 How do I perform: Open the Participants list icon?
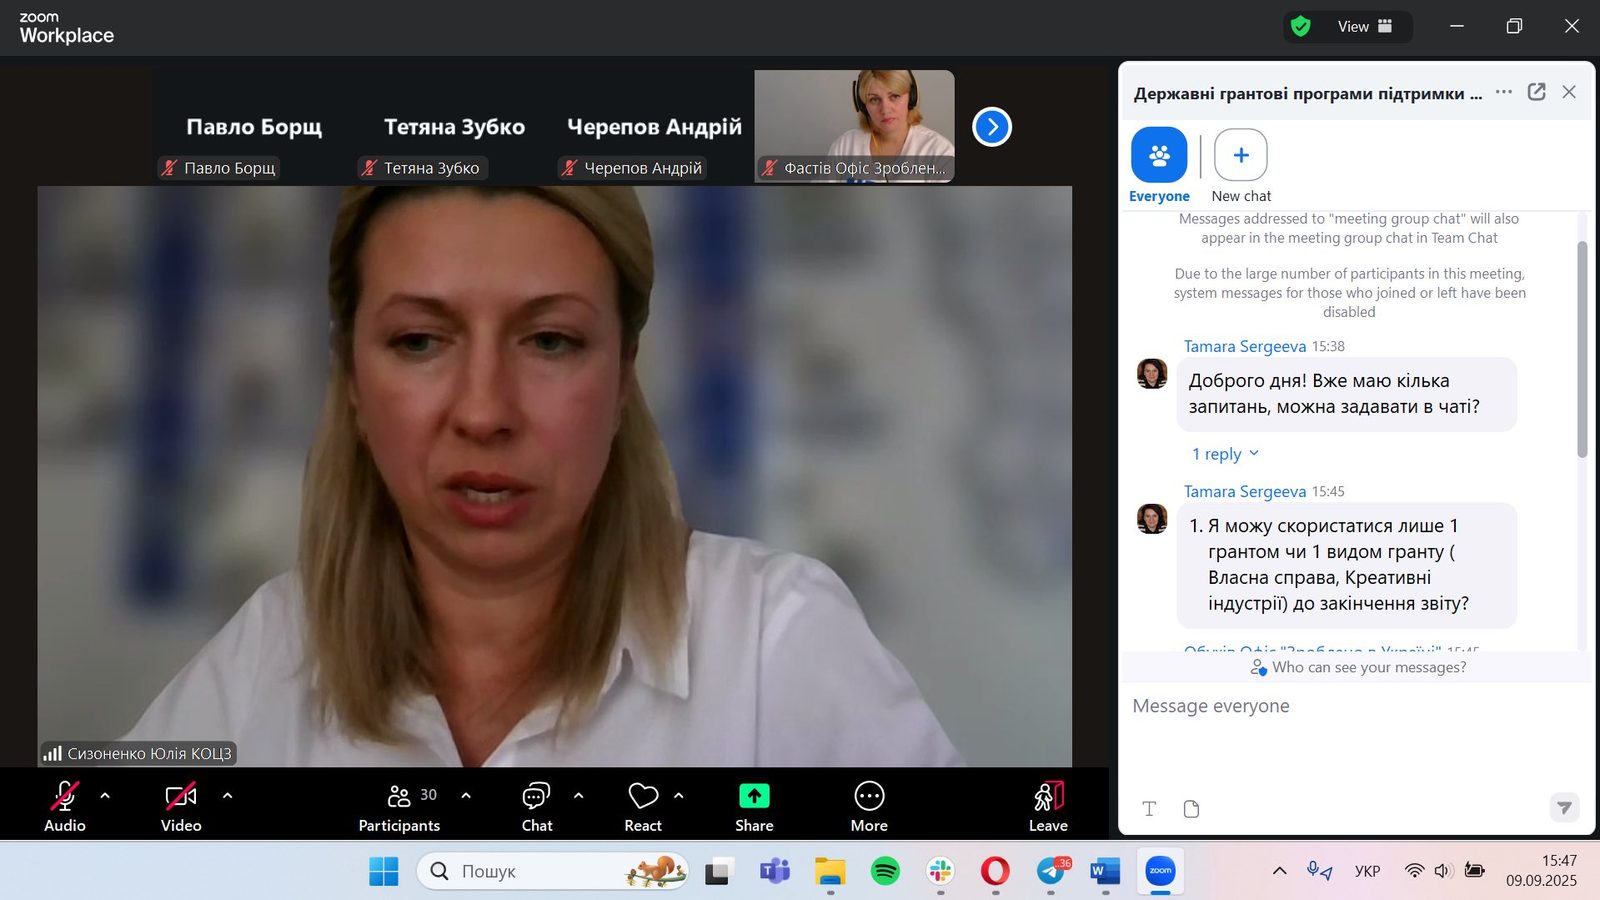[x=399, y=796]
